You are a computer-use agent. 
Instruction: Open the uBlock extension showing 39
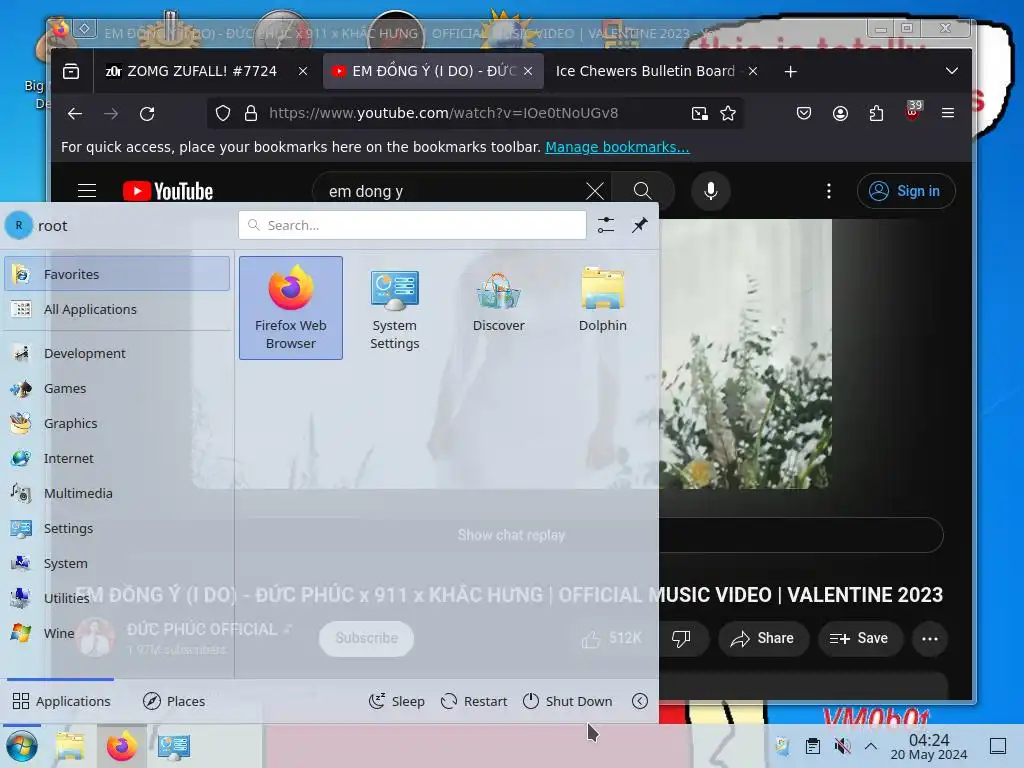[912, 111]
